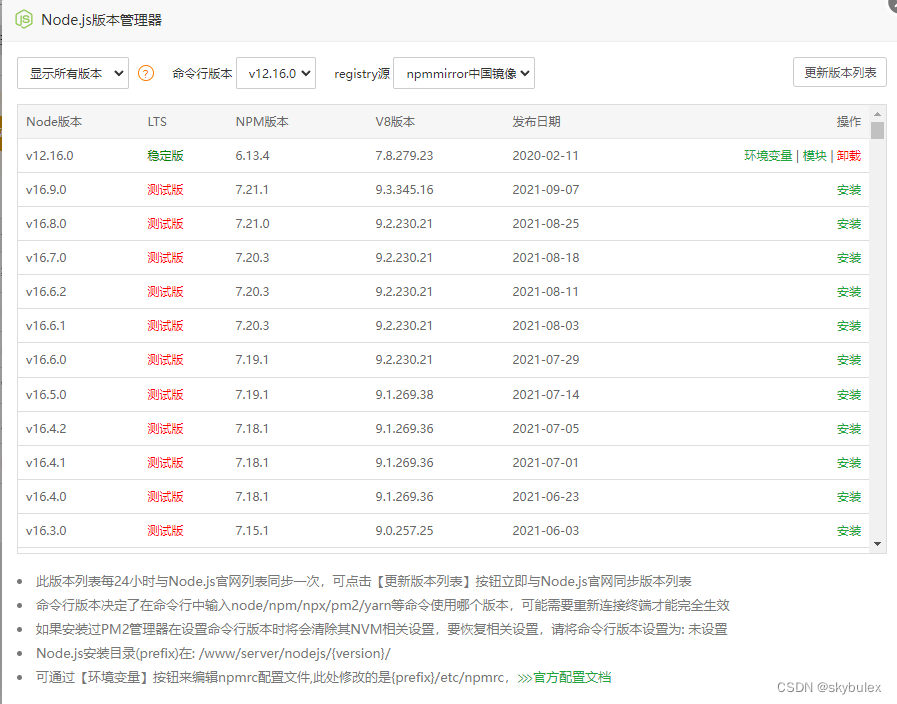Screen dimensions: 897x704
Task: Click release date 2021-08-25 cell
Action: pyautogui.click(x=546, y=224)
